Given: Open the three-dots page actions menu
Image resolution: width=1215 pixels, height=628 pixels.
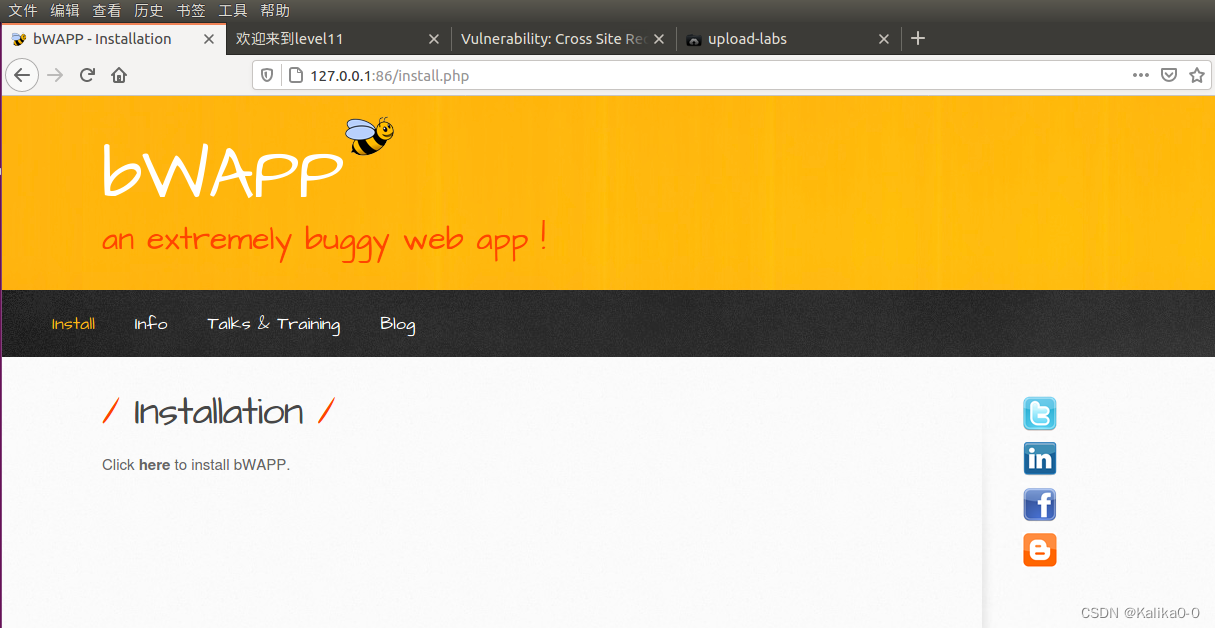Looking at the screenshot, I should pyautogui.click(x=1141, y=74).
